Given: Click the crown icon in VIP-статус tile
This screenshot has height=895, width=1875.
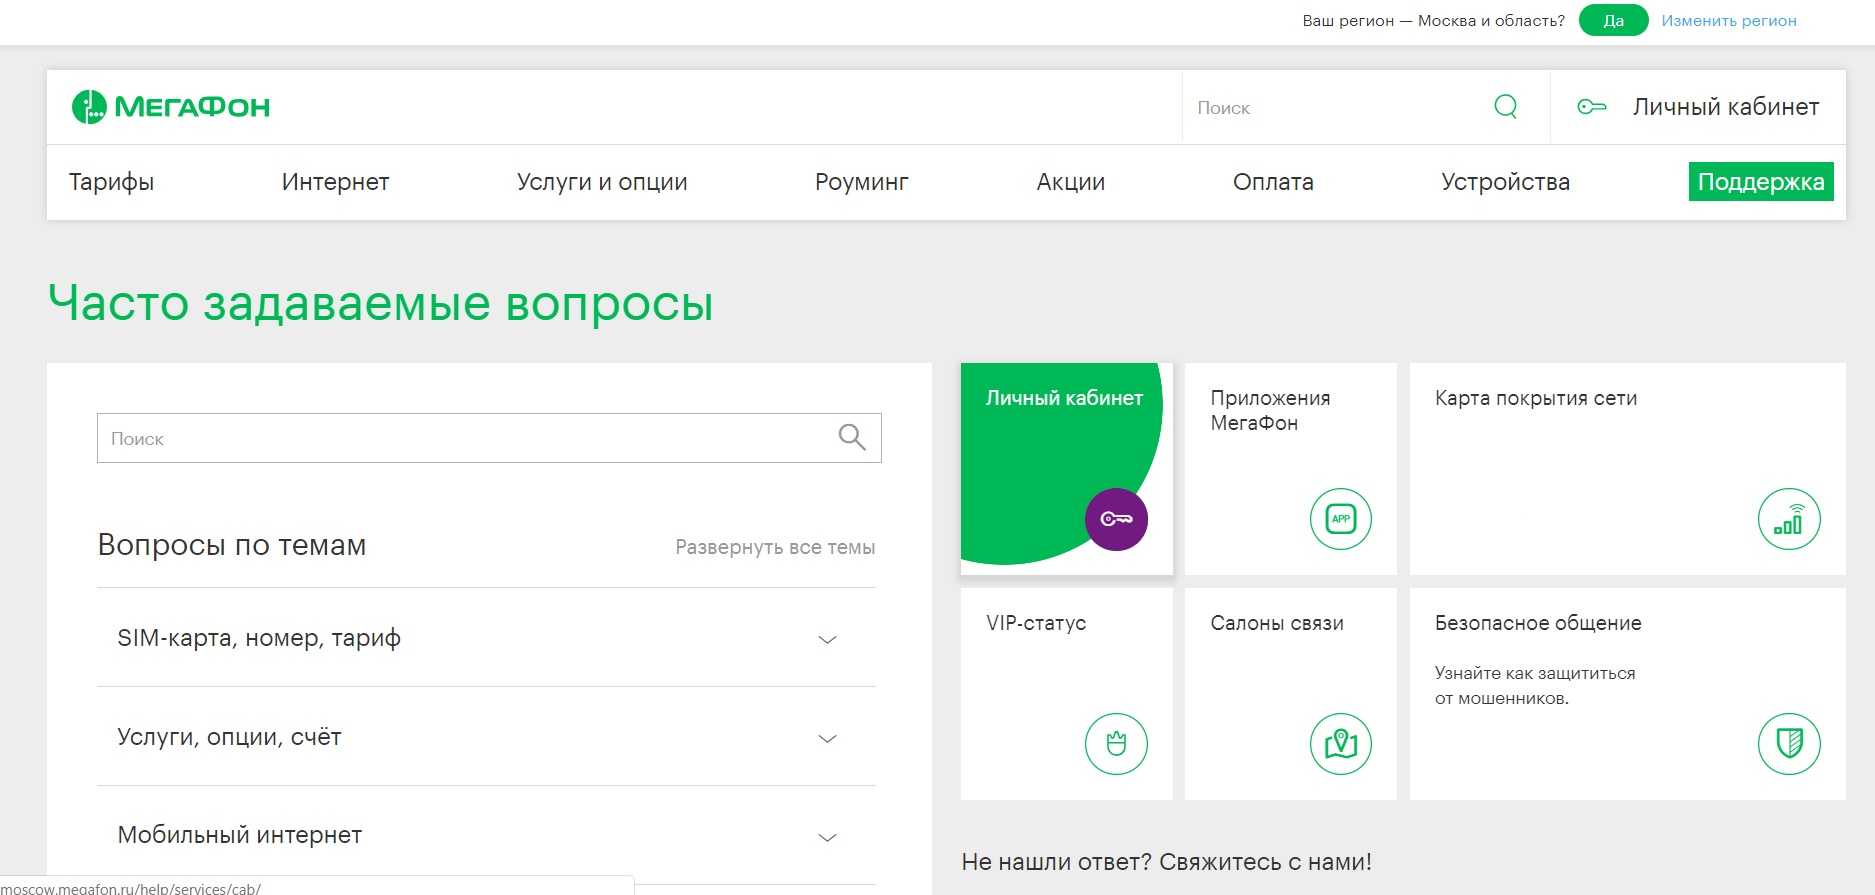Looking at the screenshot, I should (x=1116, y=744).
